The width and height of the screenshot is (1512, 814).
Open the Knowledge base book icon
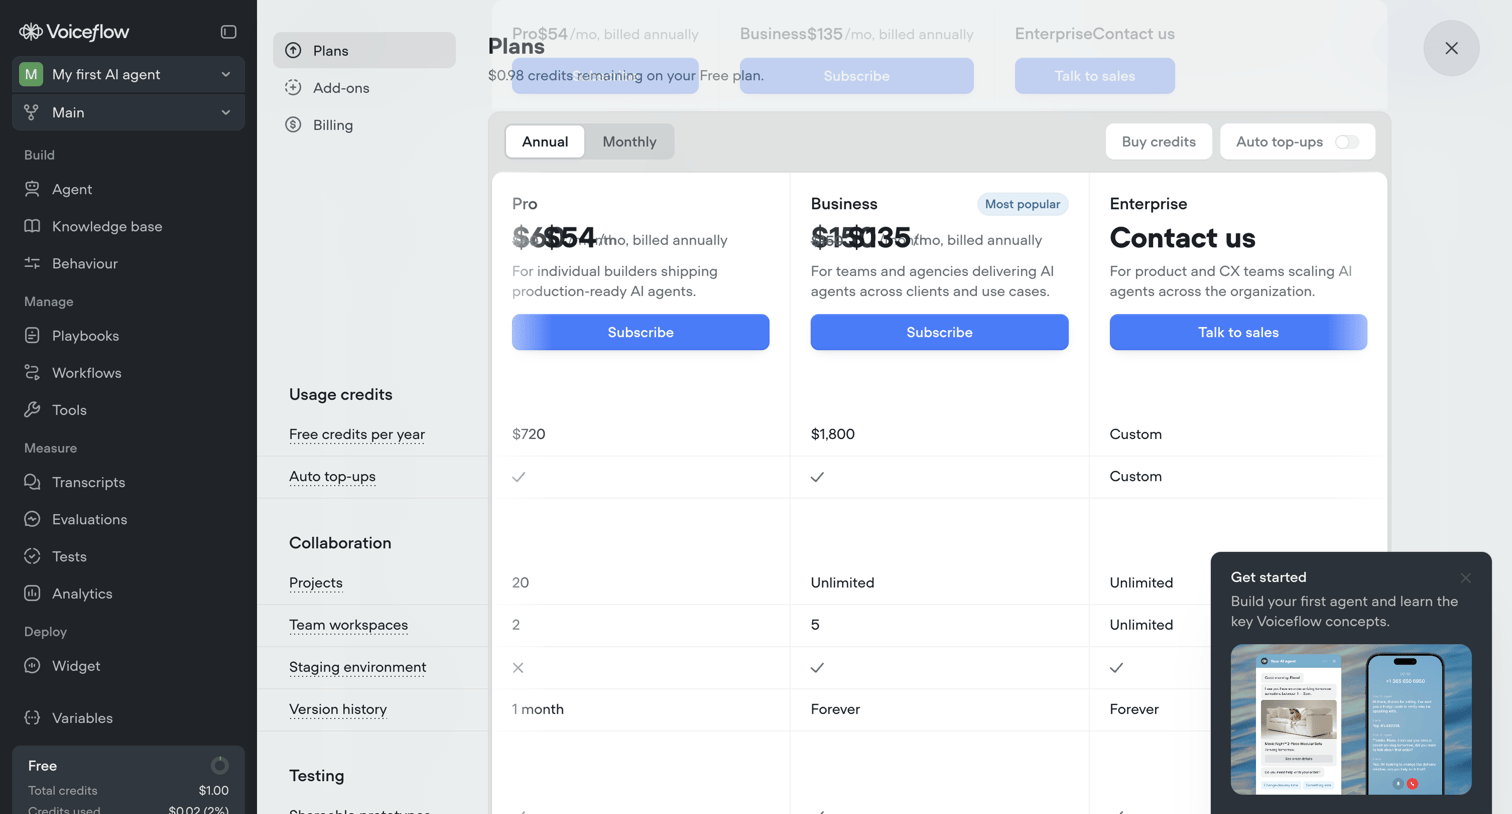click(x=32, y=226)
